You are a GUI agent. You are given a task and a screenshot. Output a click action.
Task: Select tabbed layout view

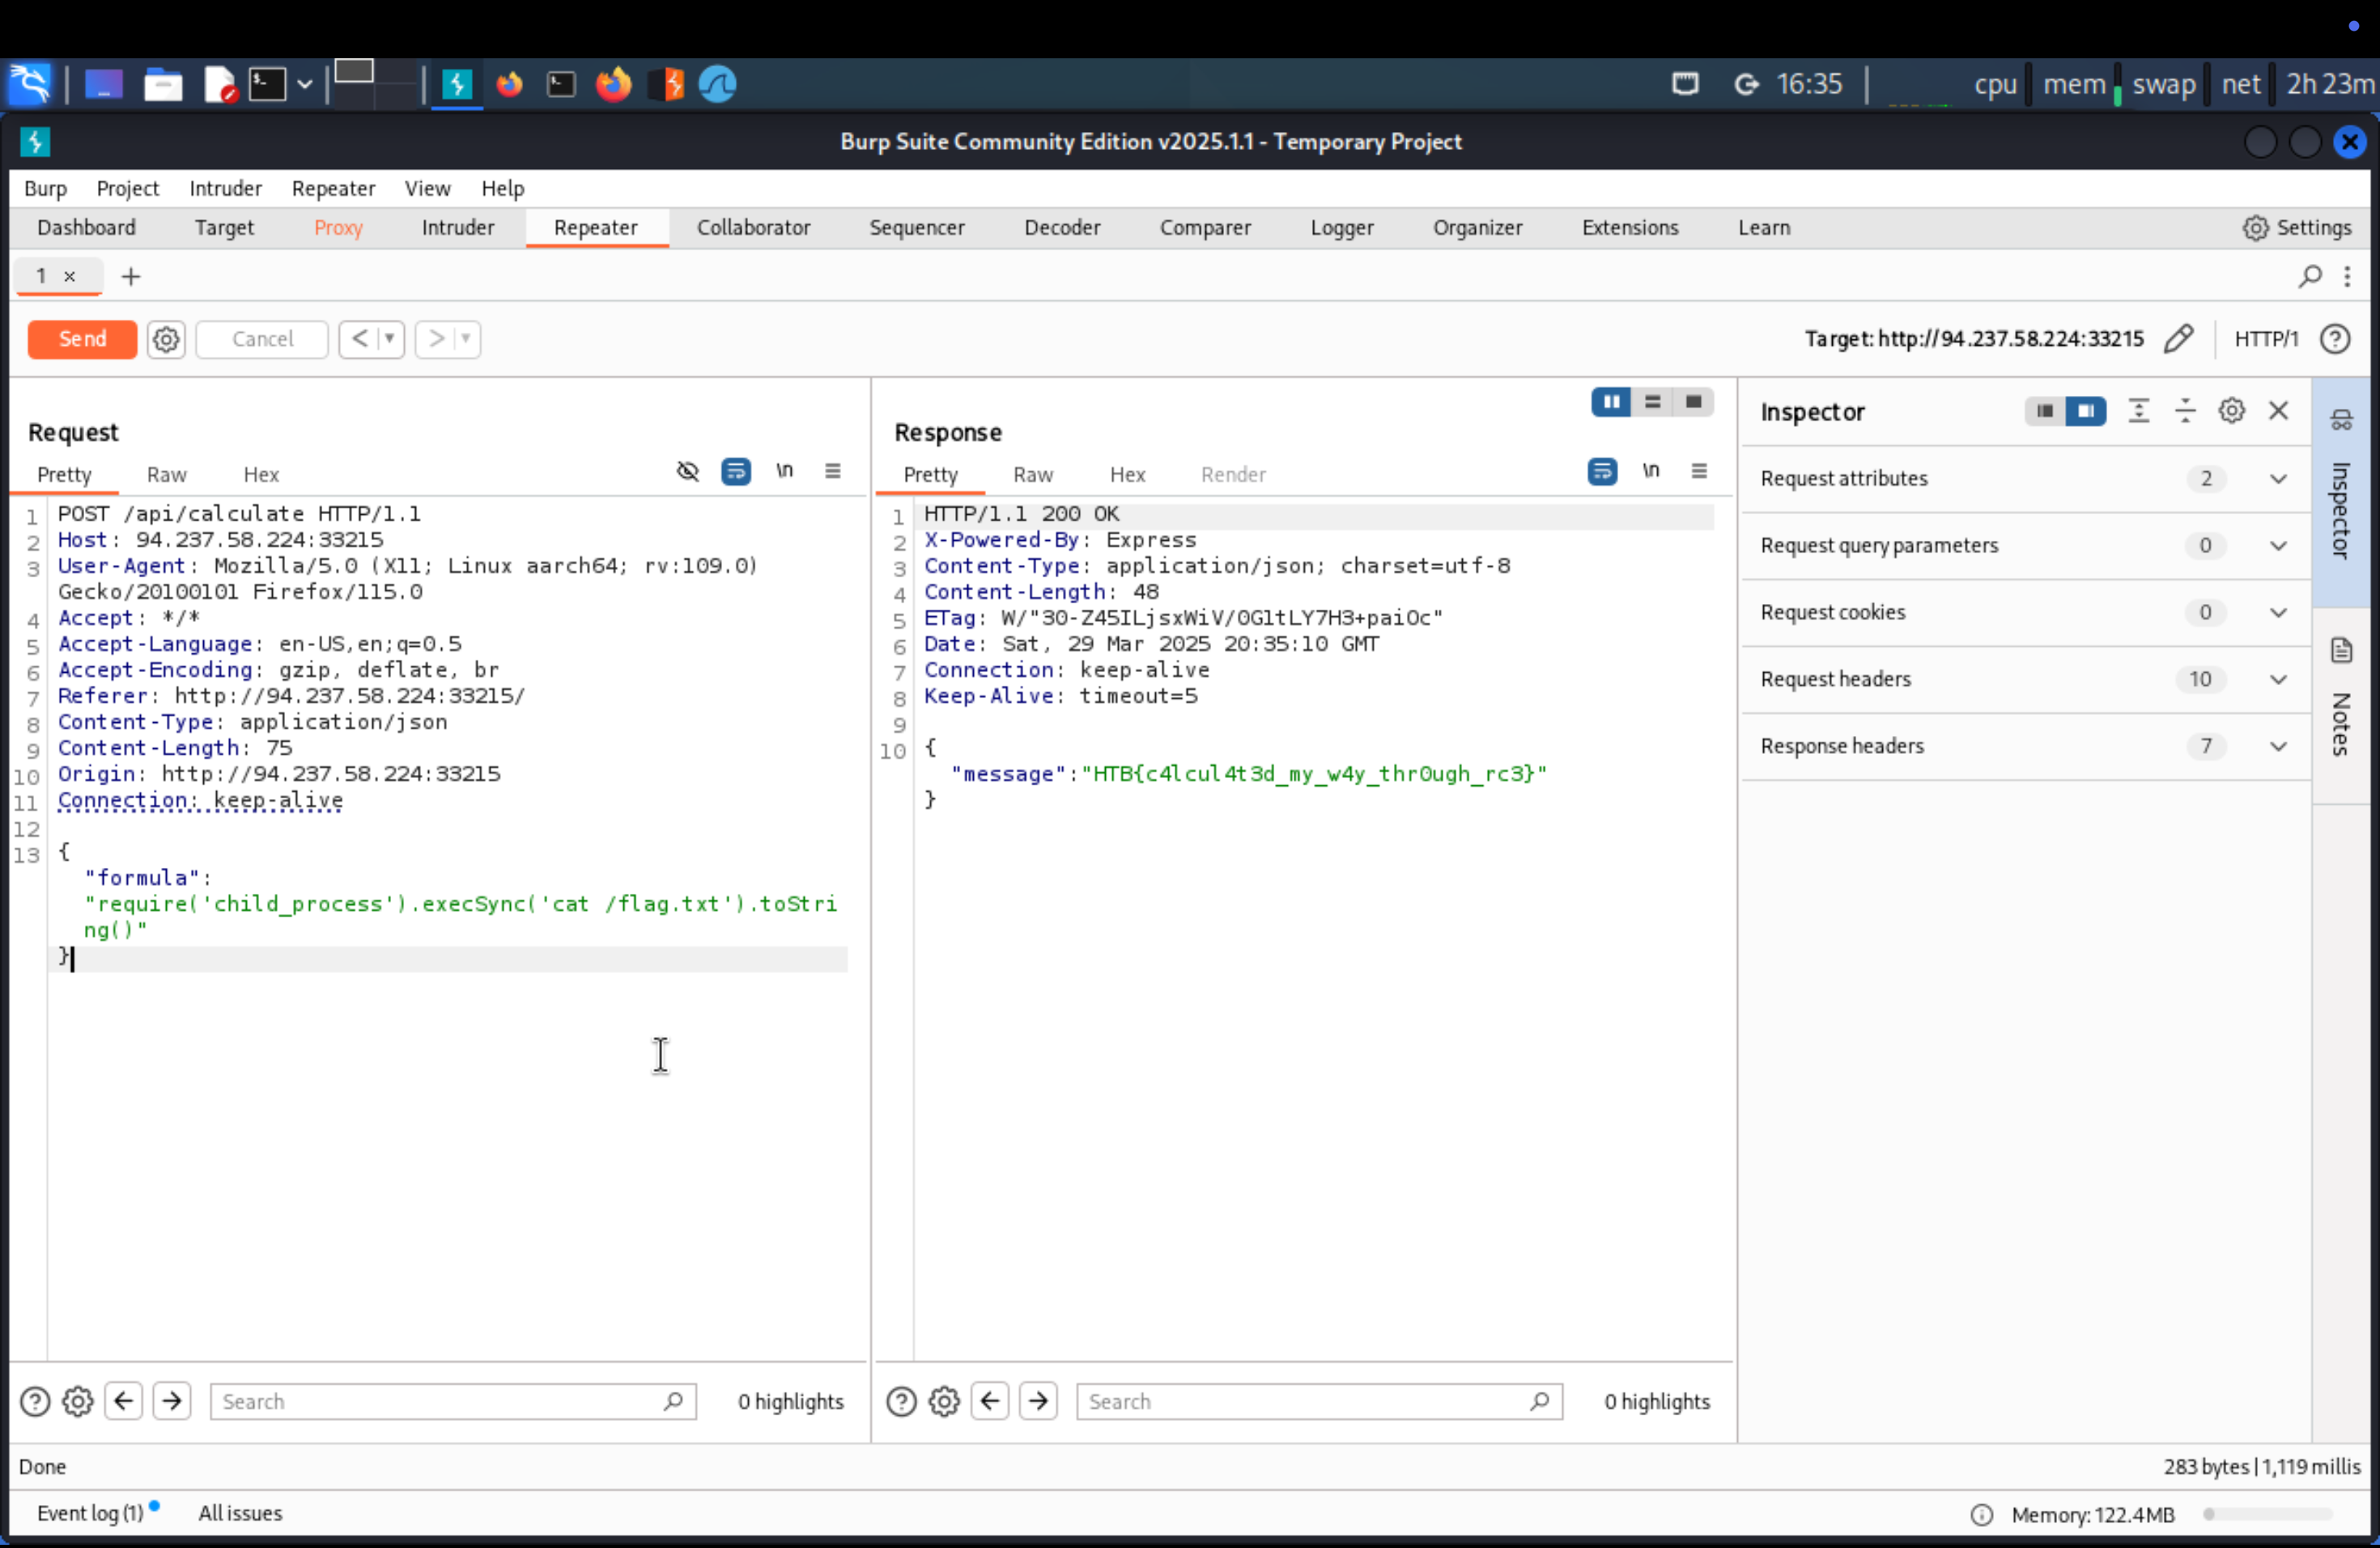tap(1693, 402)
